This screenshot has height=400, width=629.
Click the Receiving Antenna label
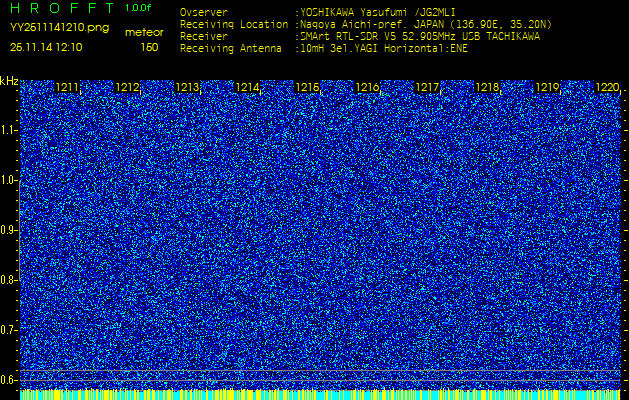pos(231,49)
